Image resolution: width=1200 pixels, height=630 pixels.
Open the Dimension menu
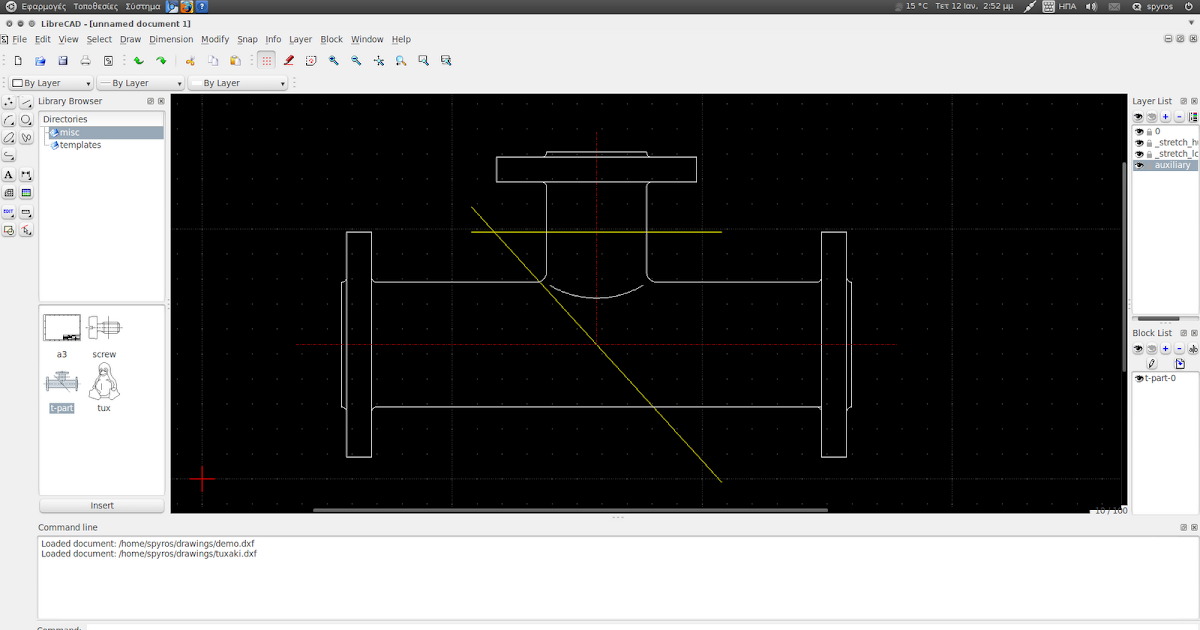(171, 40)
